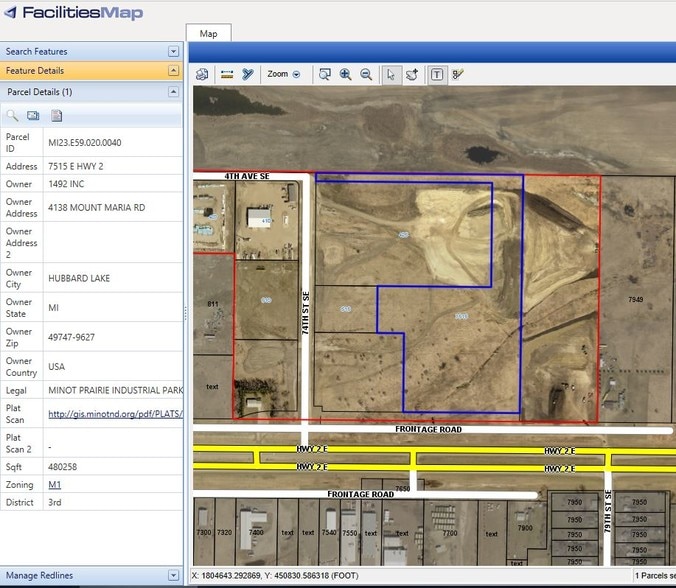Screen dimensions: 676x588
Task: Open the Manage Redlines panel
Action: coord(173,575)
